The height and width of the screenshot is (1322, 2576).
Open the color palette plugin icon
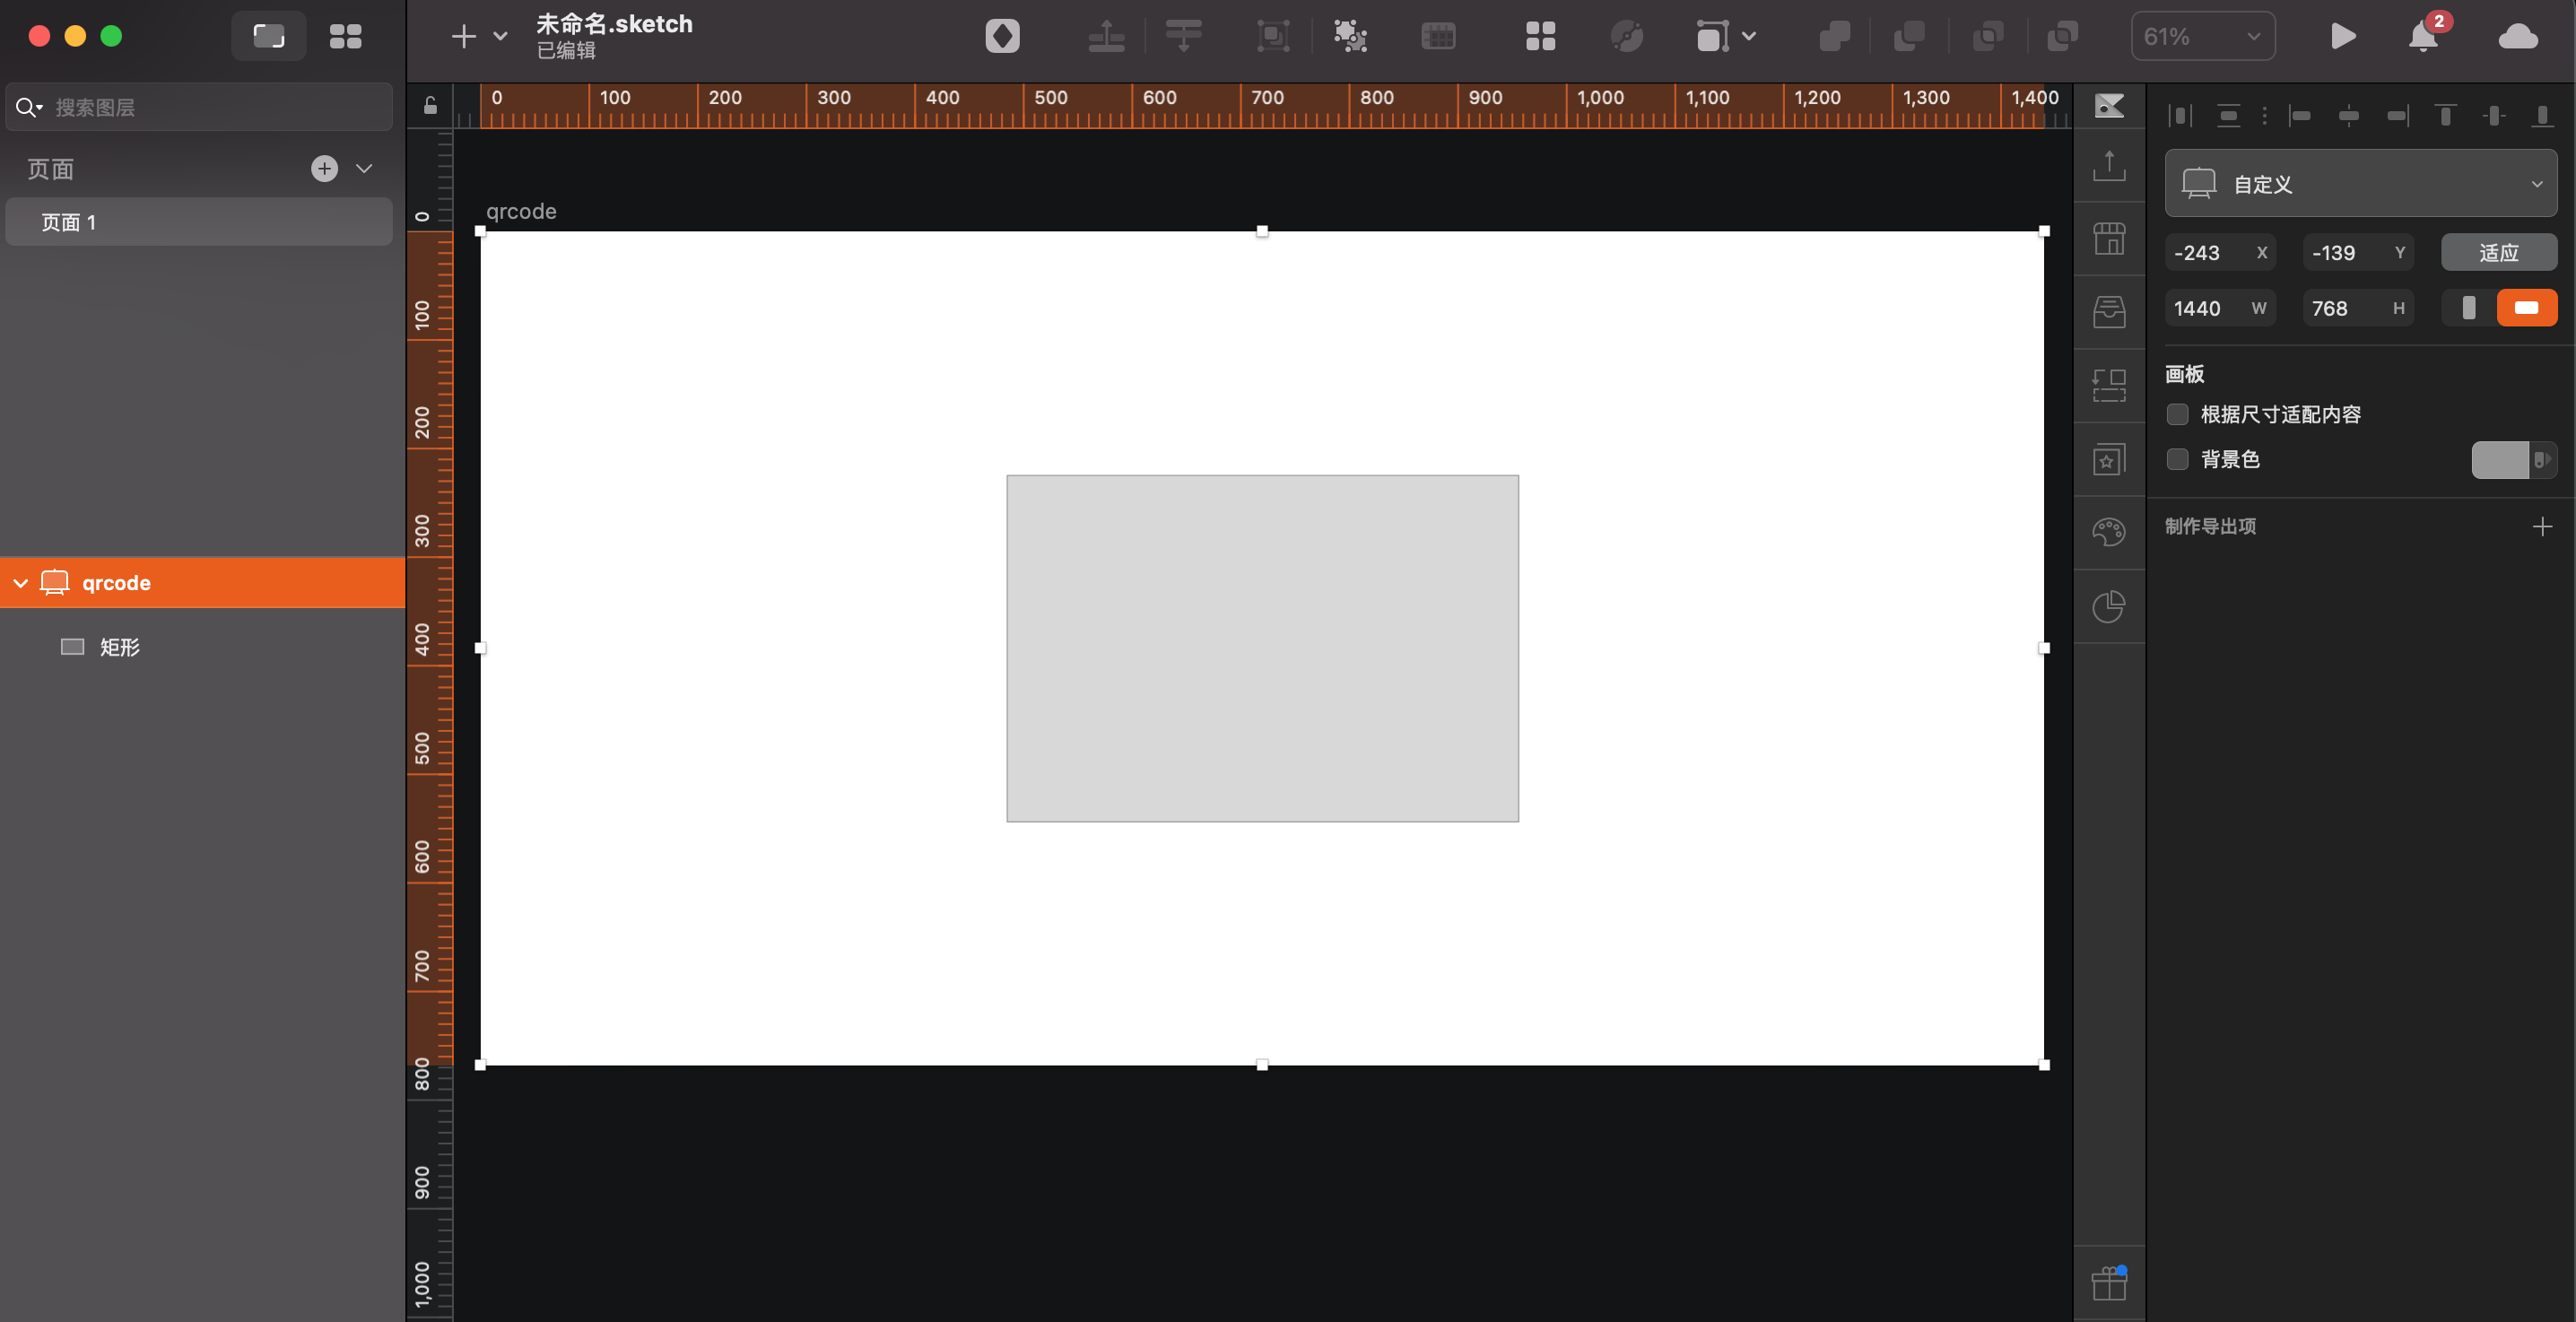[x=2108, y=532]
